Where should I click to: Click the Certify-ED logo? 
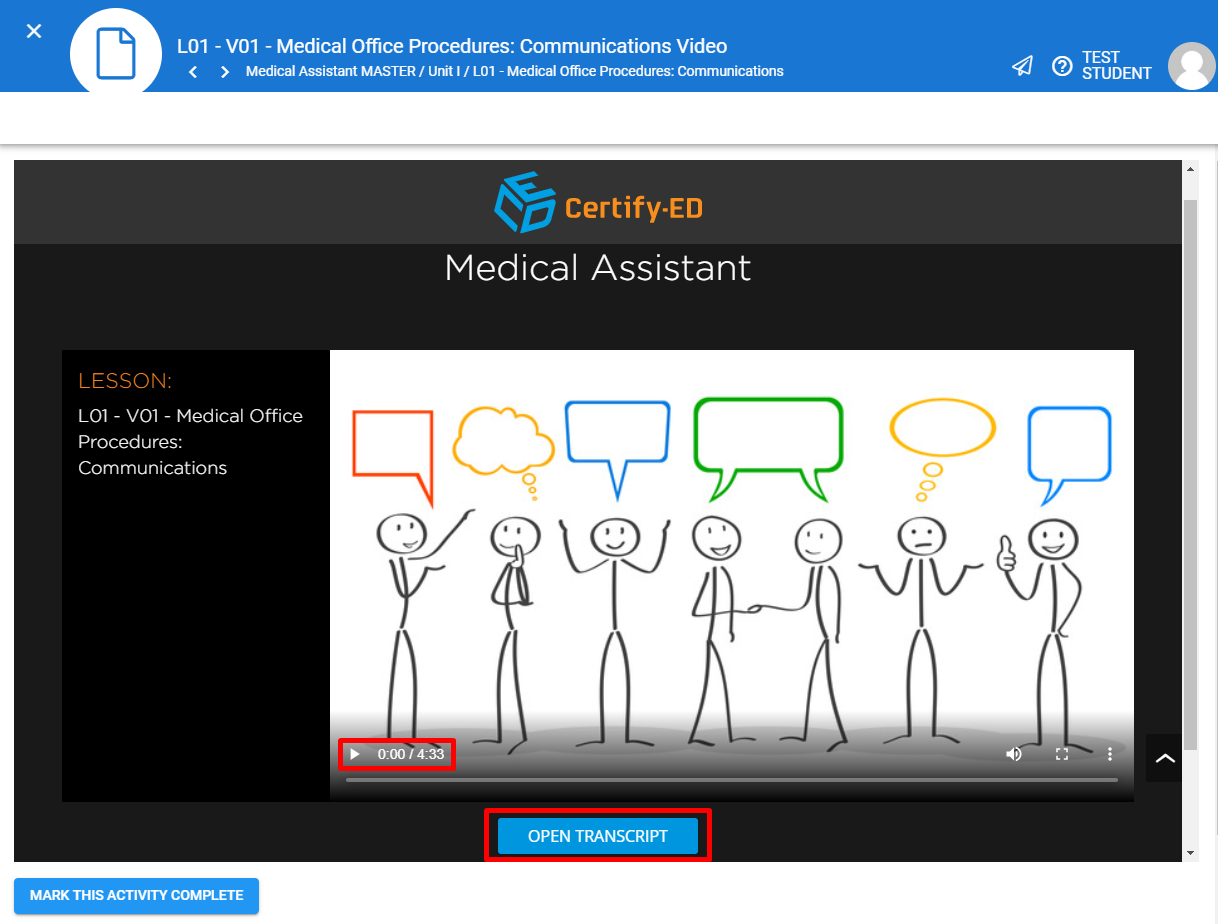(597, 202)
